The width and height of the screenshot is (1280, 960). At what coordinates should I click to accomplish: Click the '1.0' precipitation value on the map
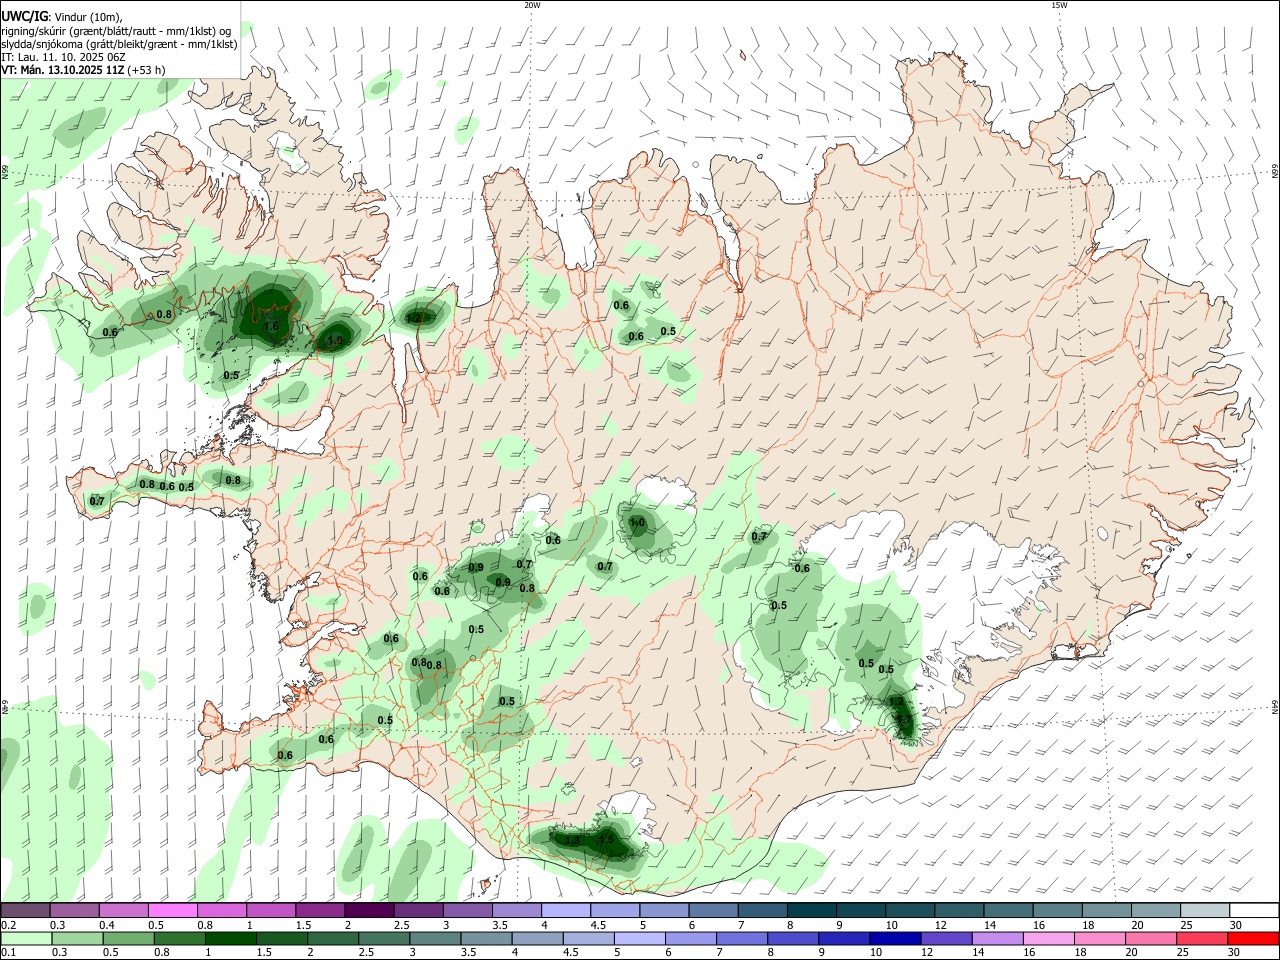point(637,523)
